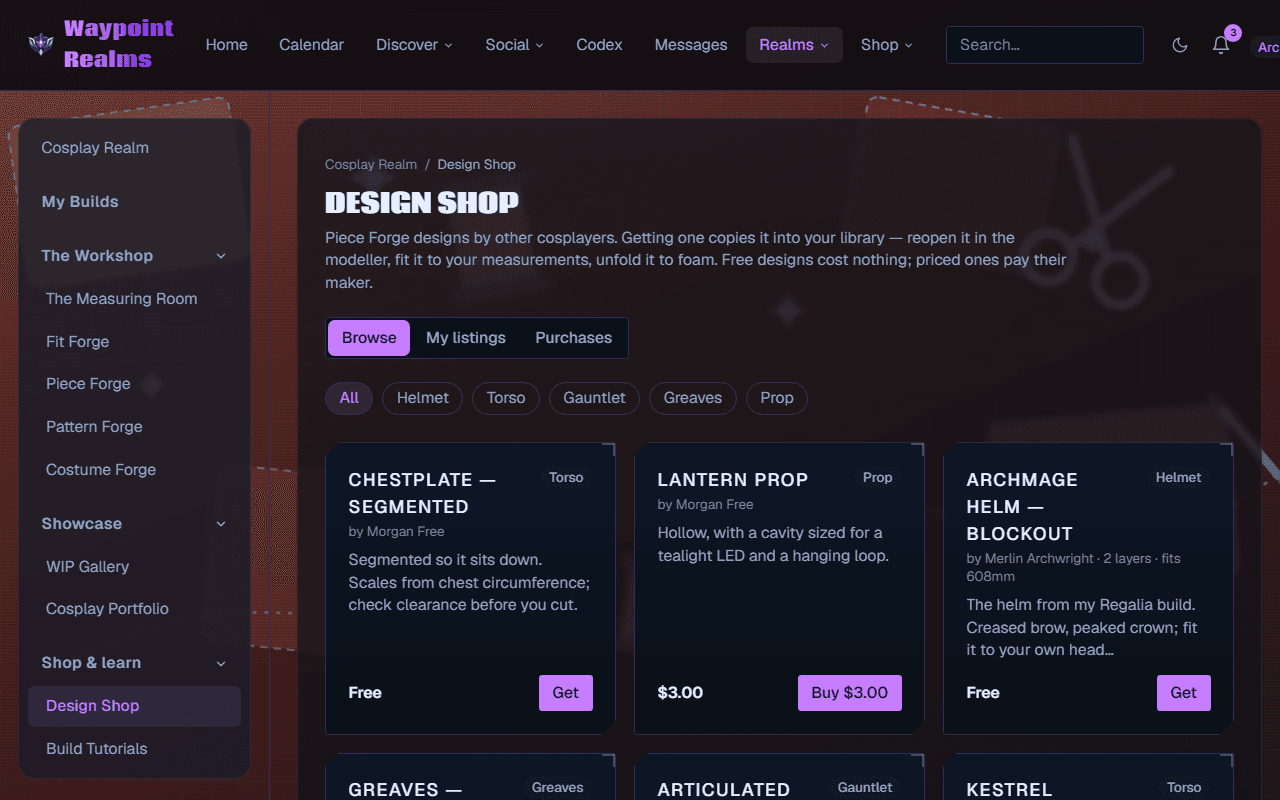The height and width of the screenshot is (800, 1280).
Task: Open the Shop dropdown in navbar
Action: tap(886, 45)
